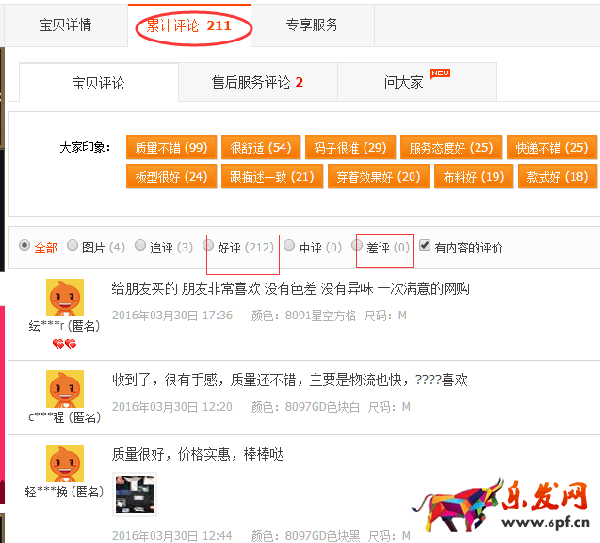Switch to the 专享服务 tab
Image resolution: width=600 pixels, height=543 pixels.
[311, 25]
